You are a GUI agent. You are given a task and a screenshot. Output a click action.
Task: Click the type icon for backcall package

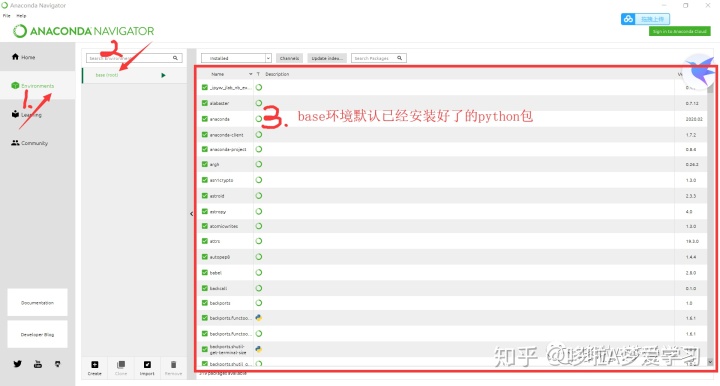[x=259, y=288]
